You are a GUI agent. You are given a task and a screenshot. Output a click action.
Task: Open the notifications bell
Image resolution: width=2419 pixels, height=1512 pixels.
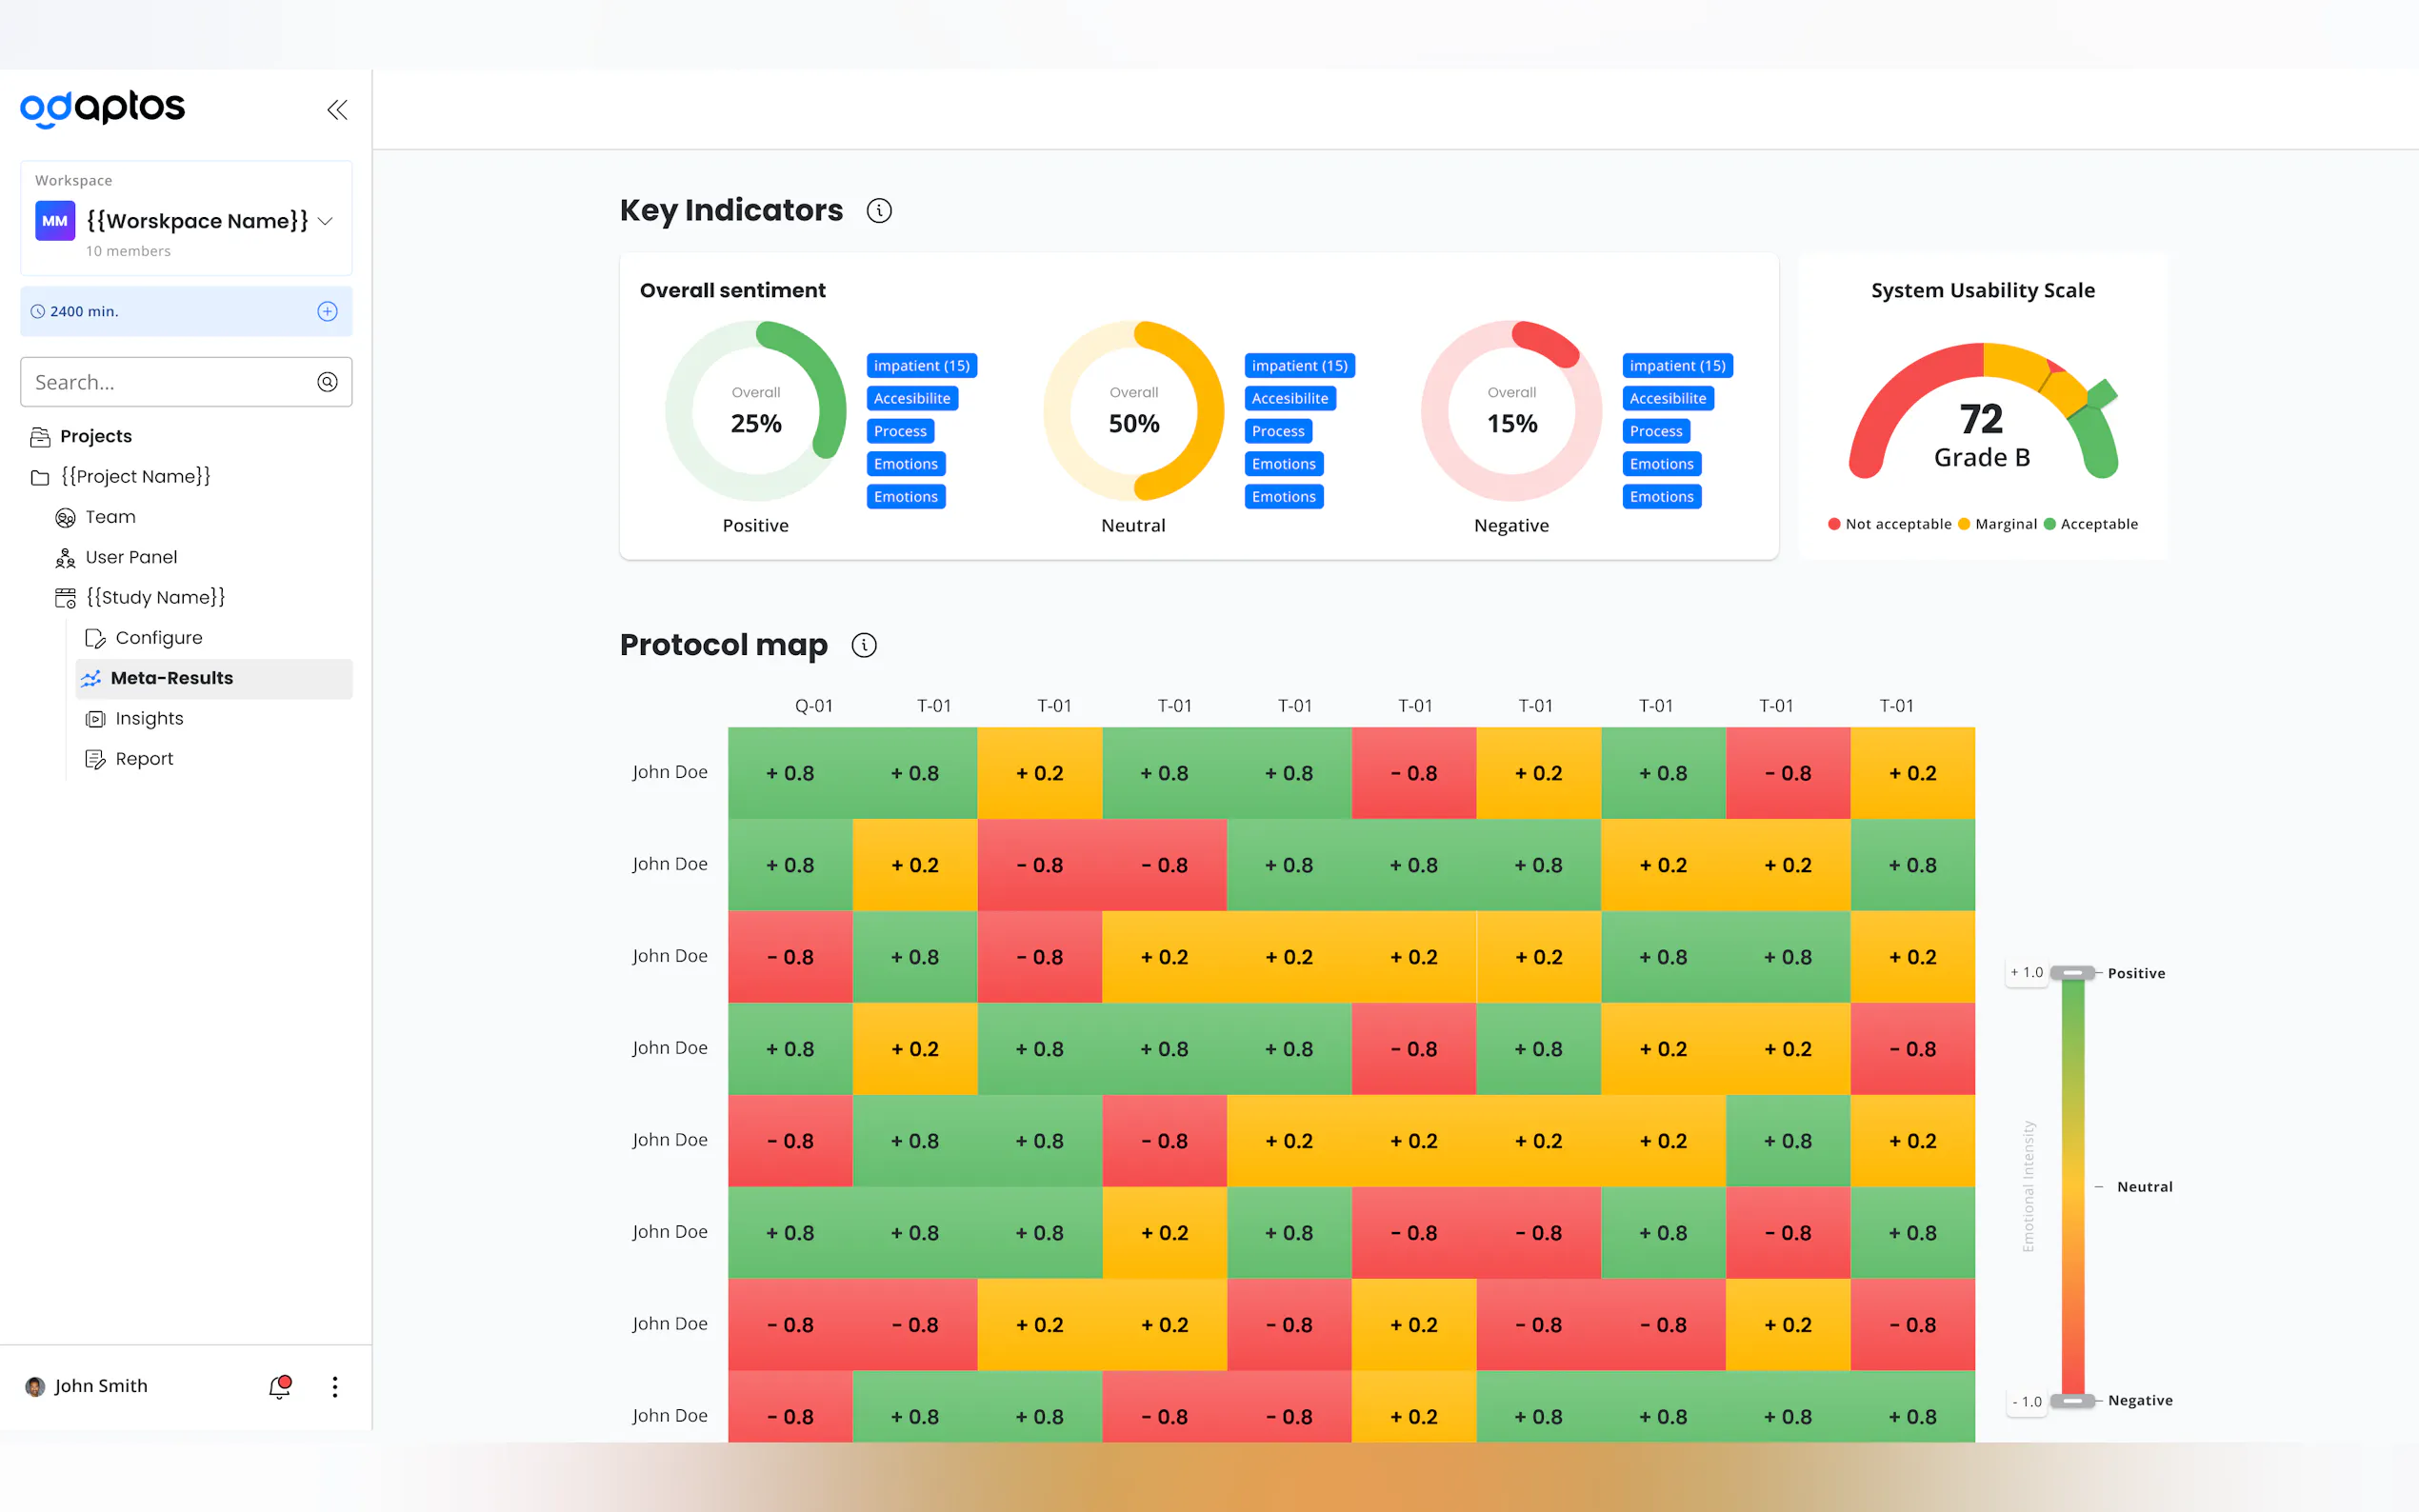pyautogui.click(x=280, y=1386)
